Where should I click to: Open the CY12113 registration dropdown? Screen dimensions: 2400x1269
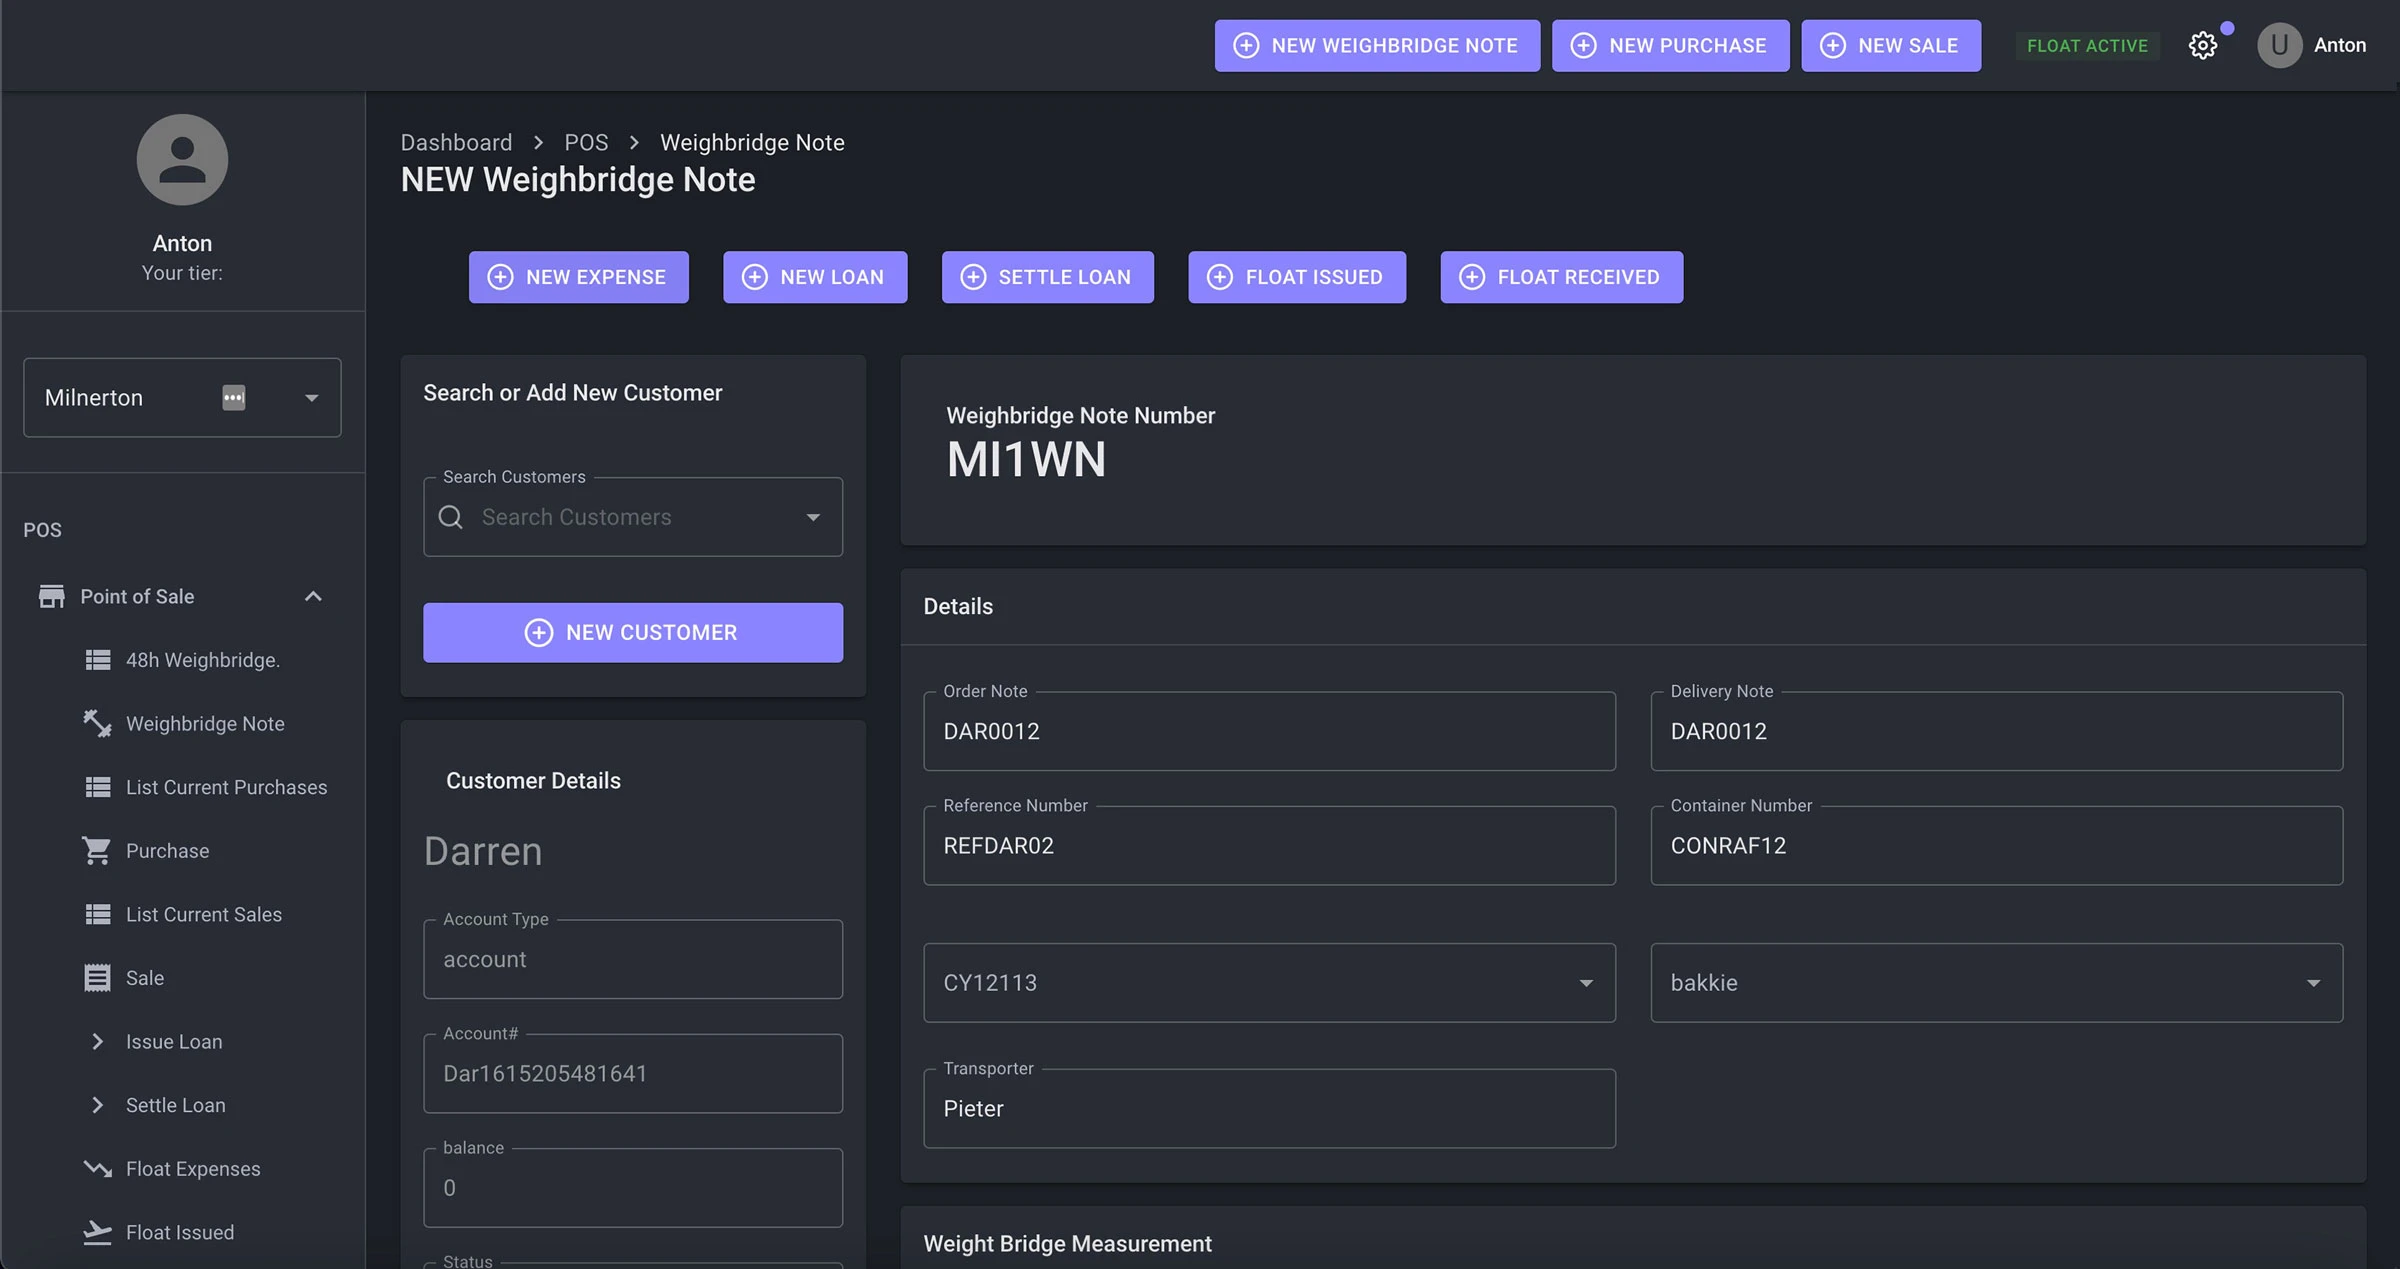(x=1586, y=983)
